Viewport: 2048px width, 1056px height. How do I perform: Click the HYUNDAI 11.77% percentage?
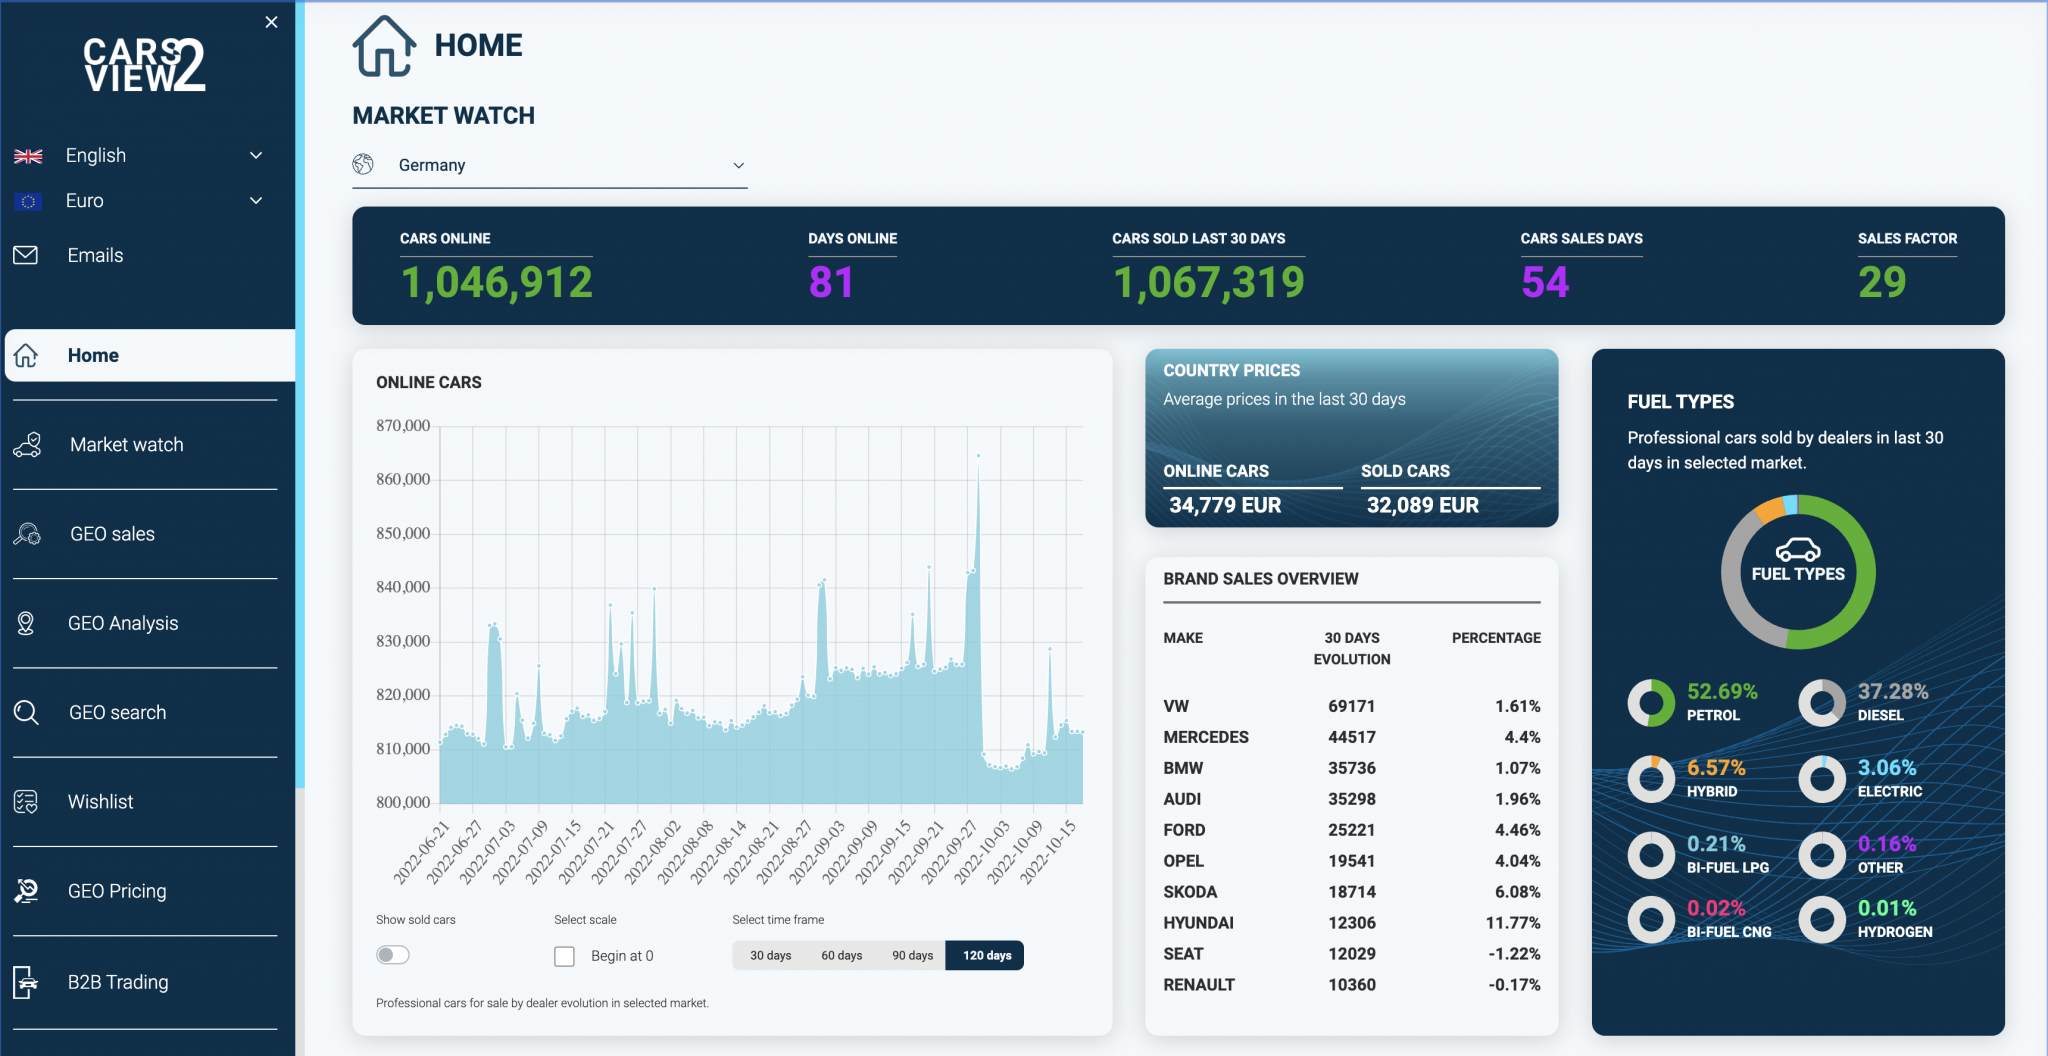point(1513,923)
